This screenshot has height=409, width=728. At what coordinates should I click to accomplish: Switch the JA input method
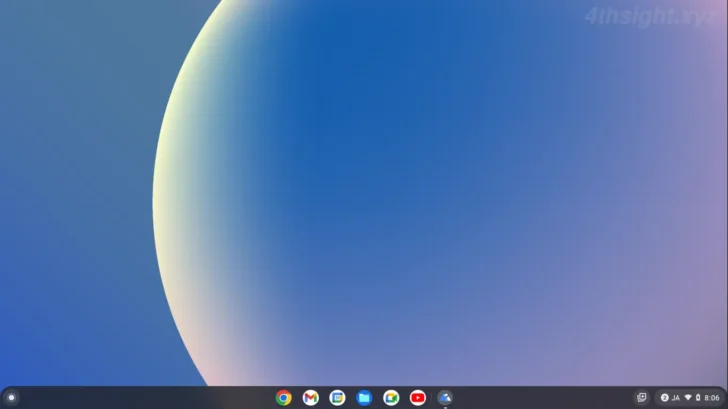pos(676,398)
